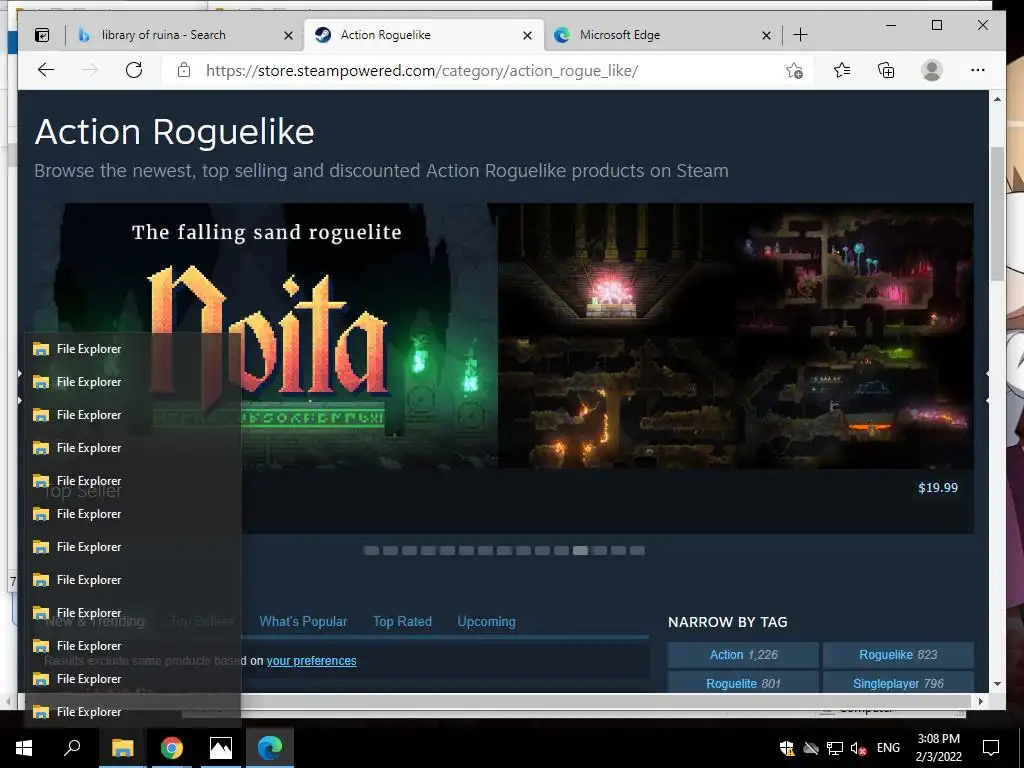Close the 'library of ruina - Search' tab
The image size is (1024, 768).
point(288,35)
